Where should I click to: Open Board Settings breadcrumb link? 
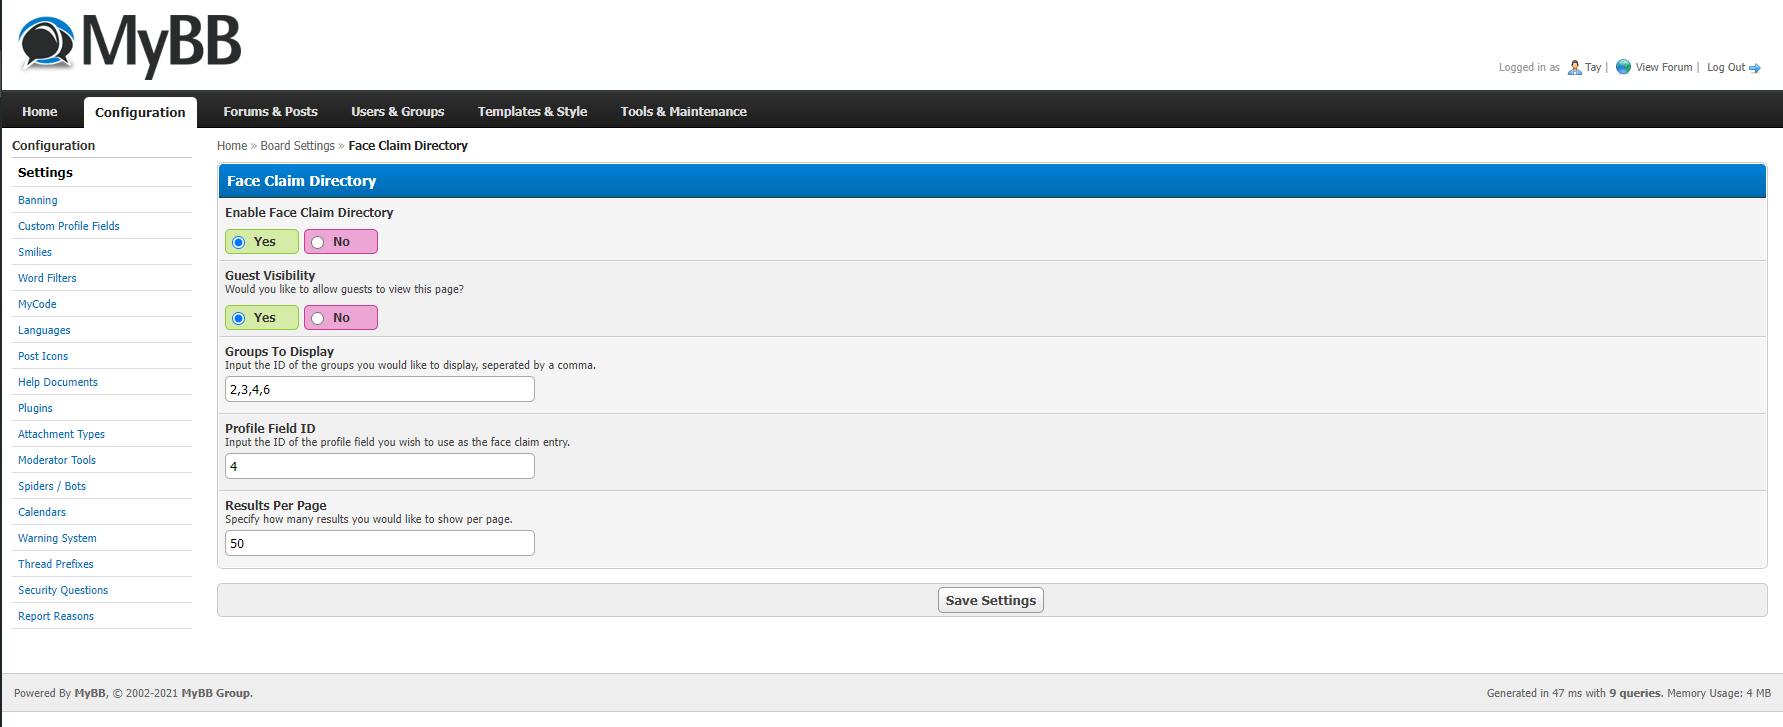coord(297,146)
